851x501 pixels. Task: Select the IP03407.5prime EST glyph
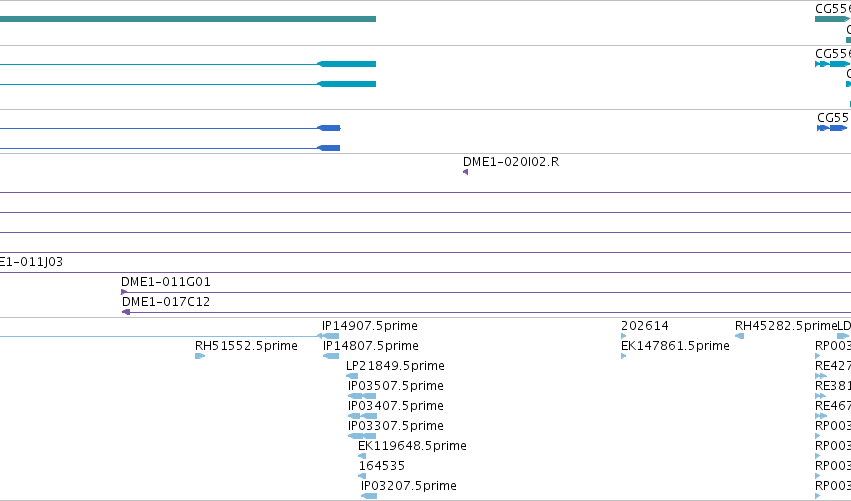point(362,416)
